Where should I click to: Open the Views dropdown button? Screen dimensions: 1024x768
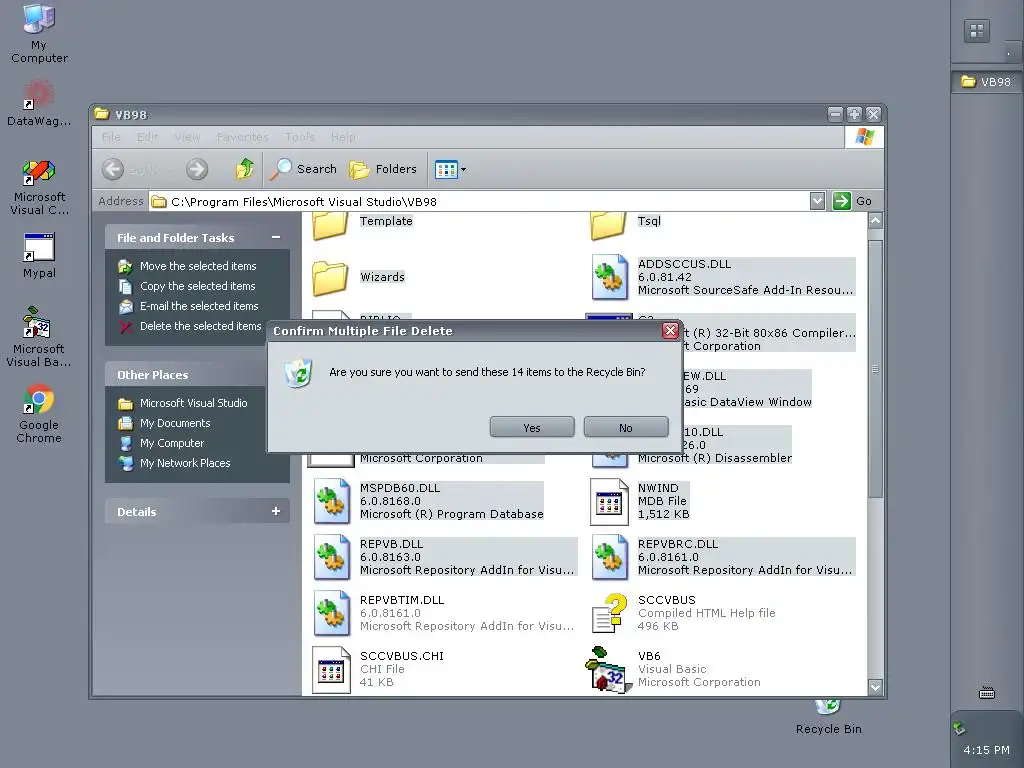pyautogui.click(x=451, y=170)
